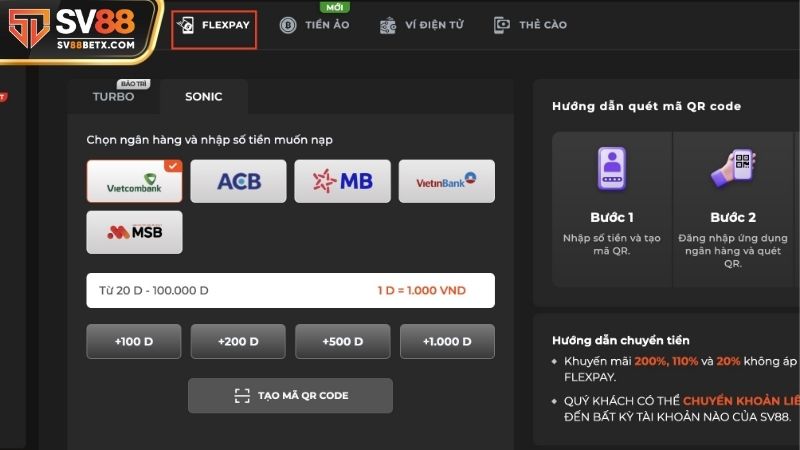Viewport: 800px width, 450px height.
Task: Select the SONIC tab
Action: [204, 96]
